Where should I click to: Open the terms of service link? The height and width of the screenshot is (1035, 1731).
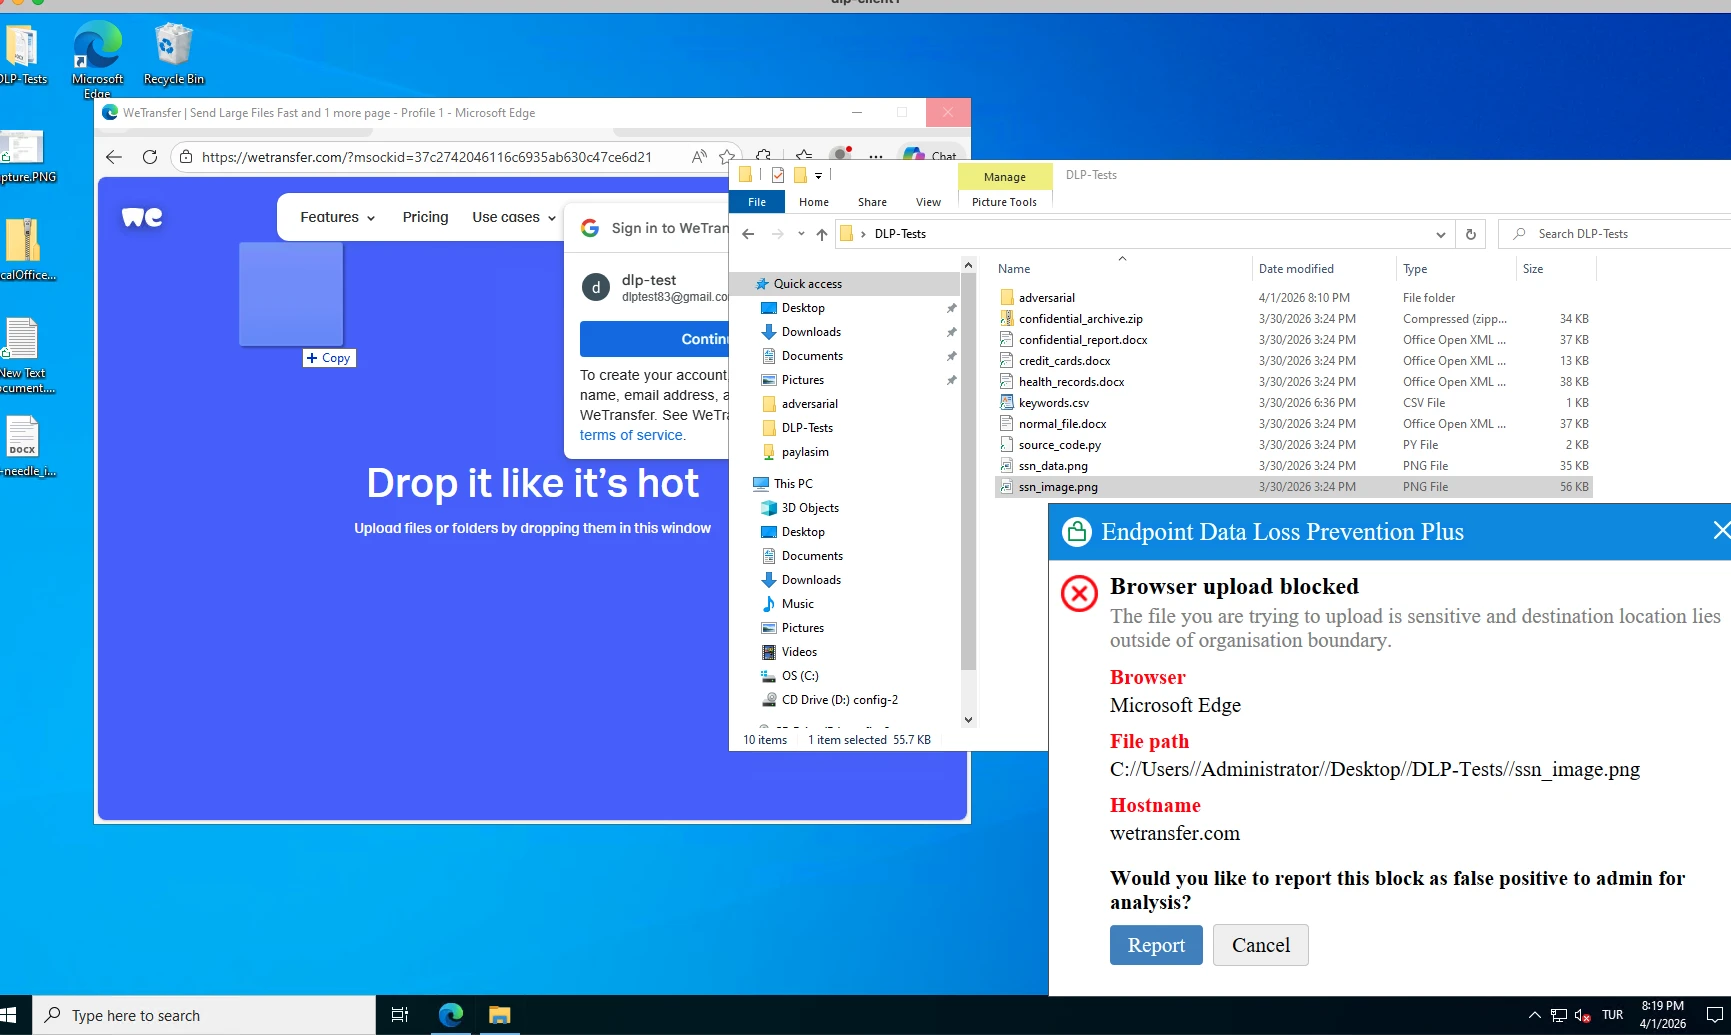coord(631,435)
